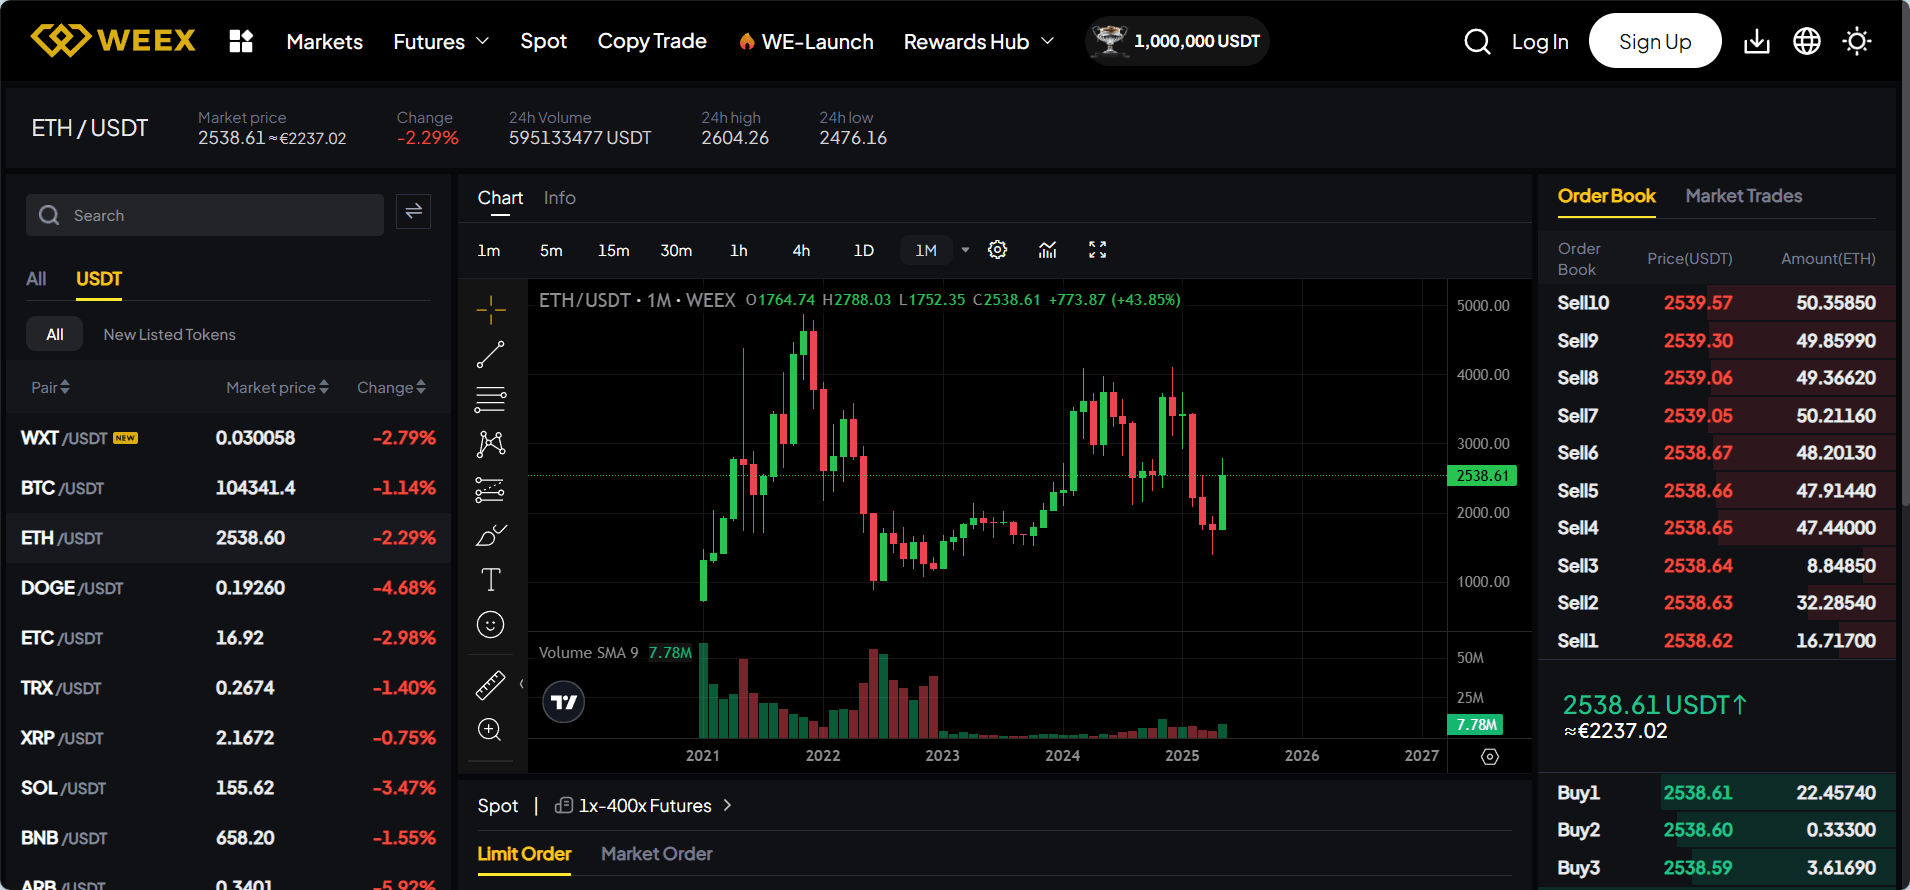Select the ruler measure tool

click(x=490, y=685)
